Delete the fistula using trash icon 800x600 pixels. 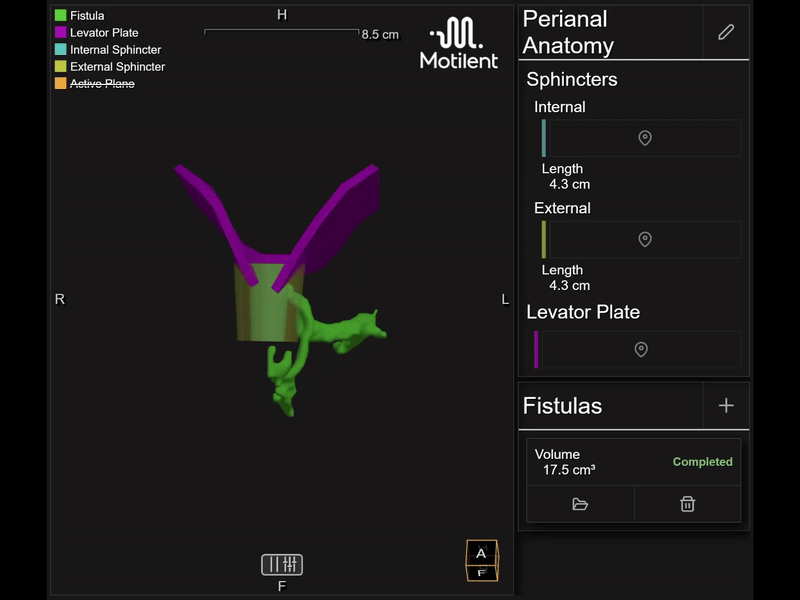pyautogui.click(x=687, y=504)
